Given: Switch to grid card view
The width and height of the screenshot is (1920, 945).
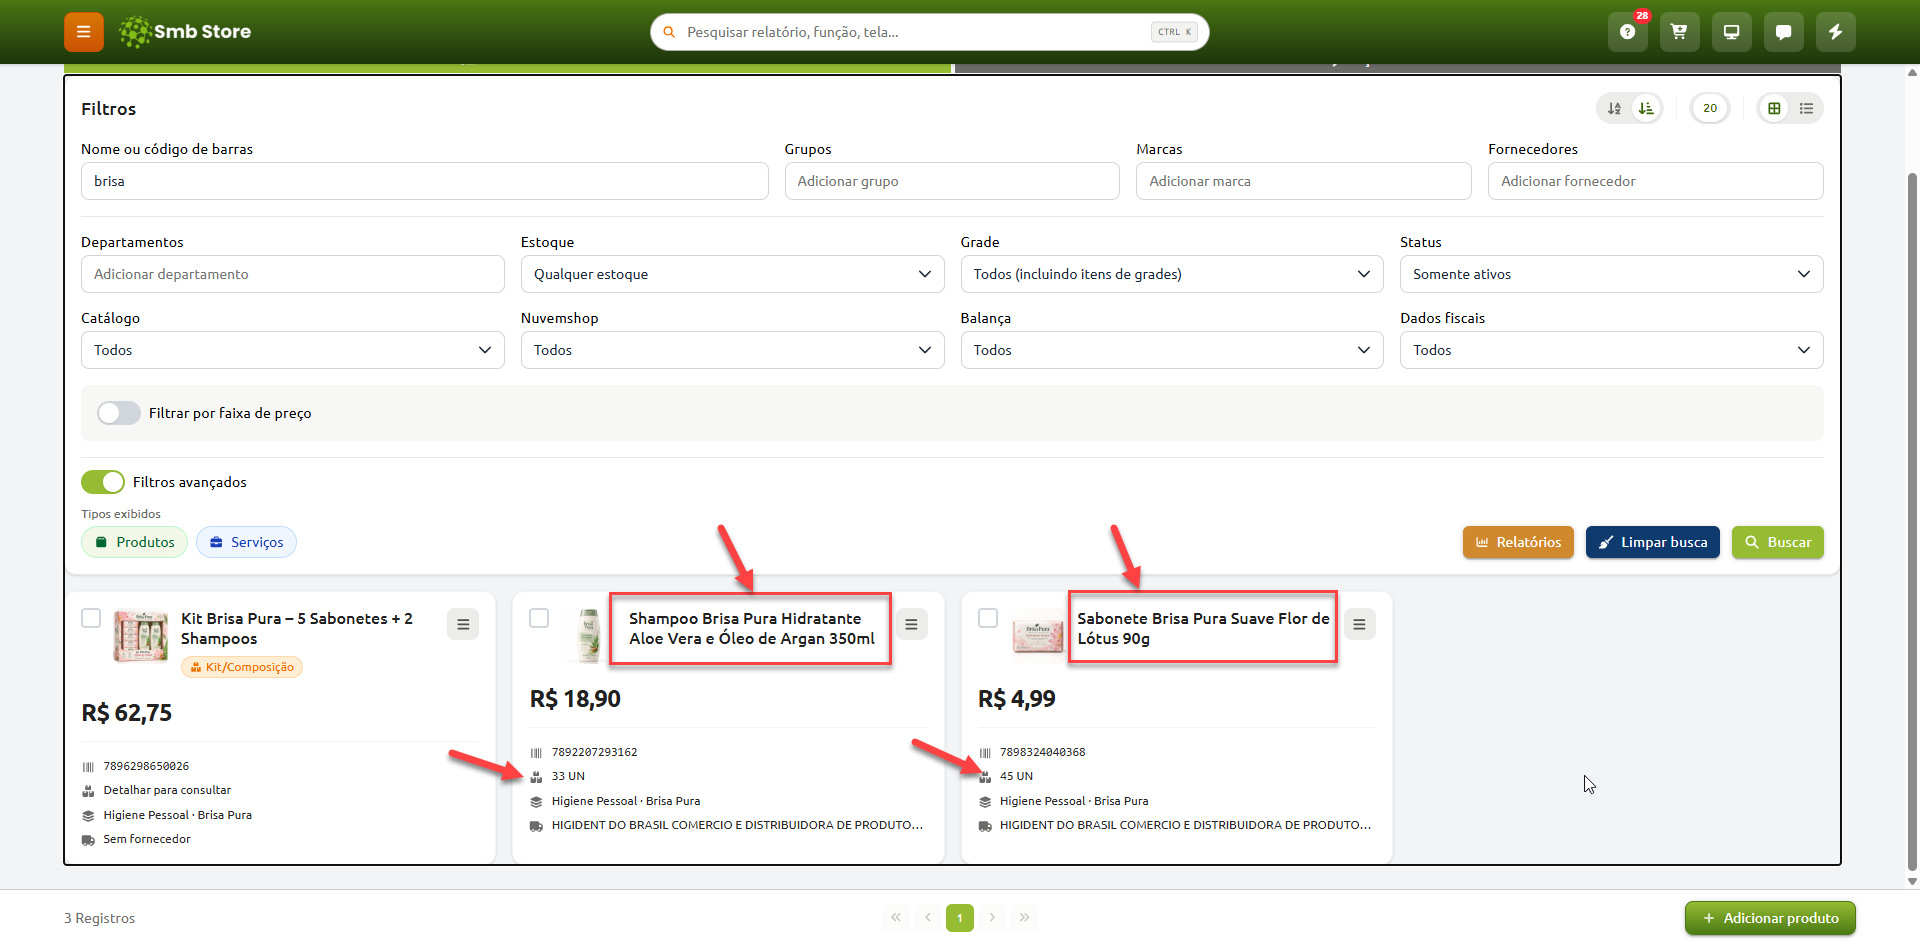Looking at the screenshot, I should tap(1774, 108).
